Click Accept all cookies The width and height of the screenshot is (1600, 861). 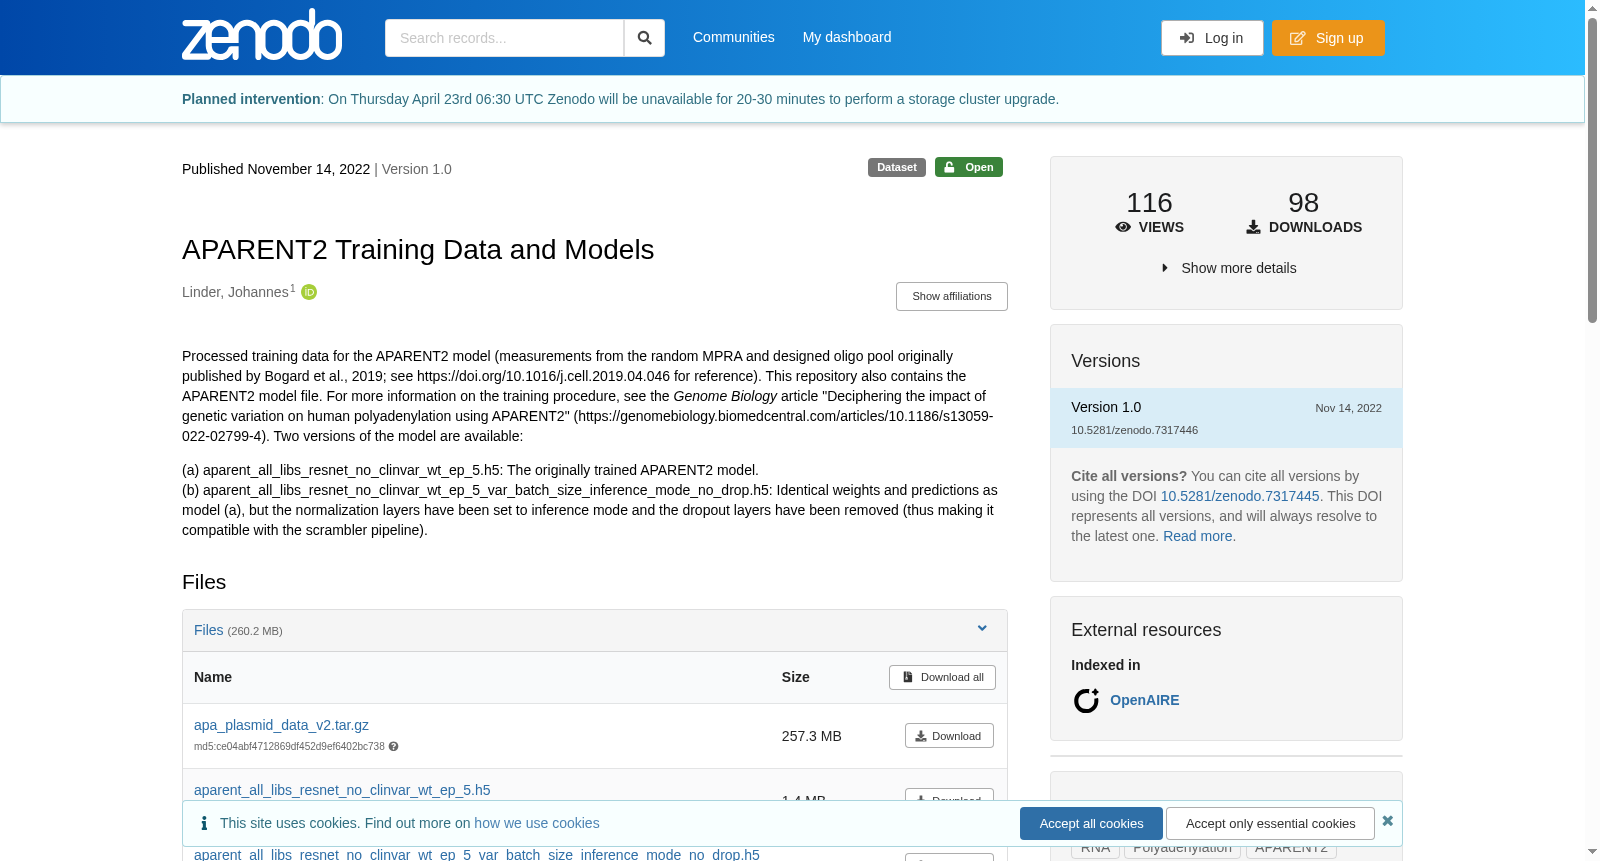tap(1091, 823)
